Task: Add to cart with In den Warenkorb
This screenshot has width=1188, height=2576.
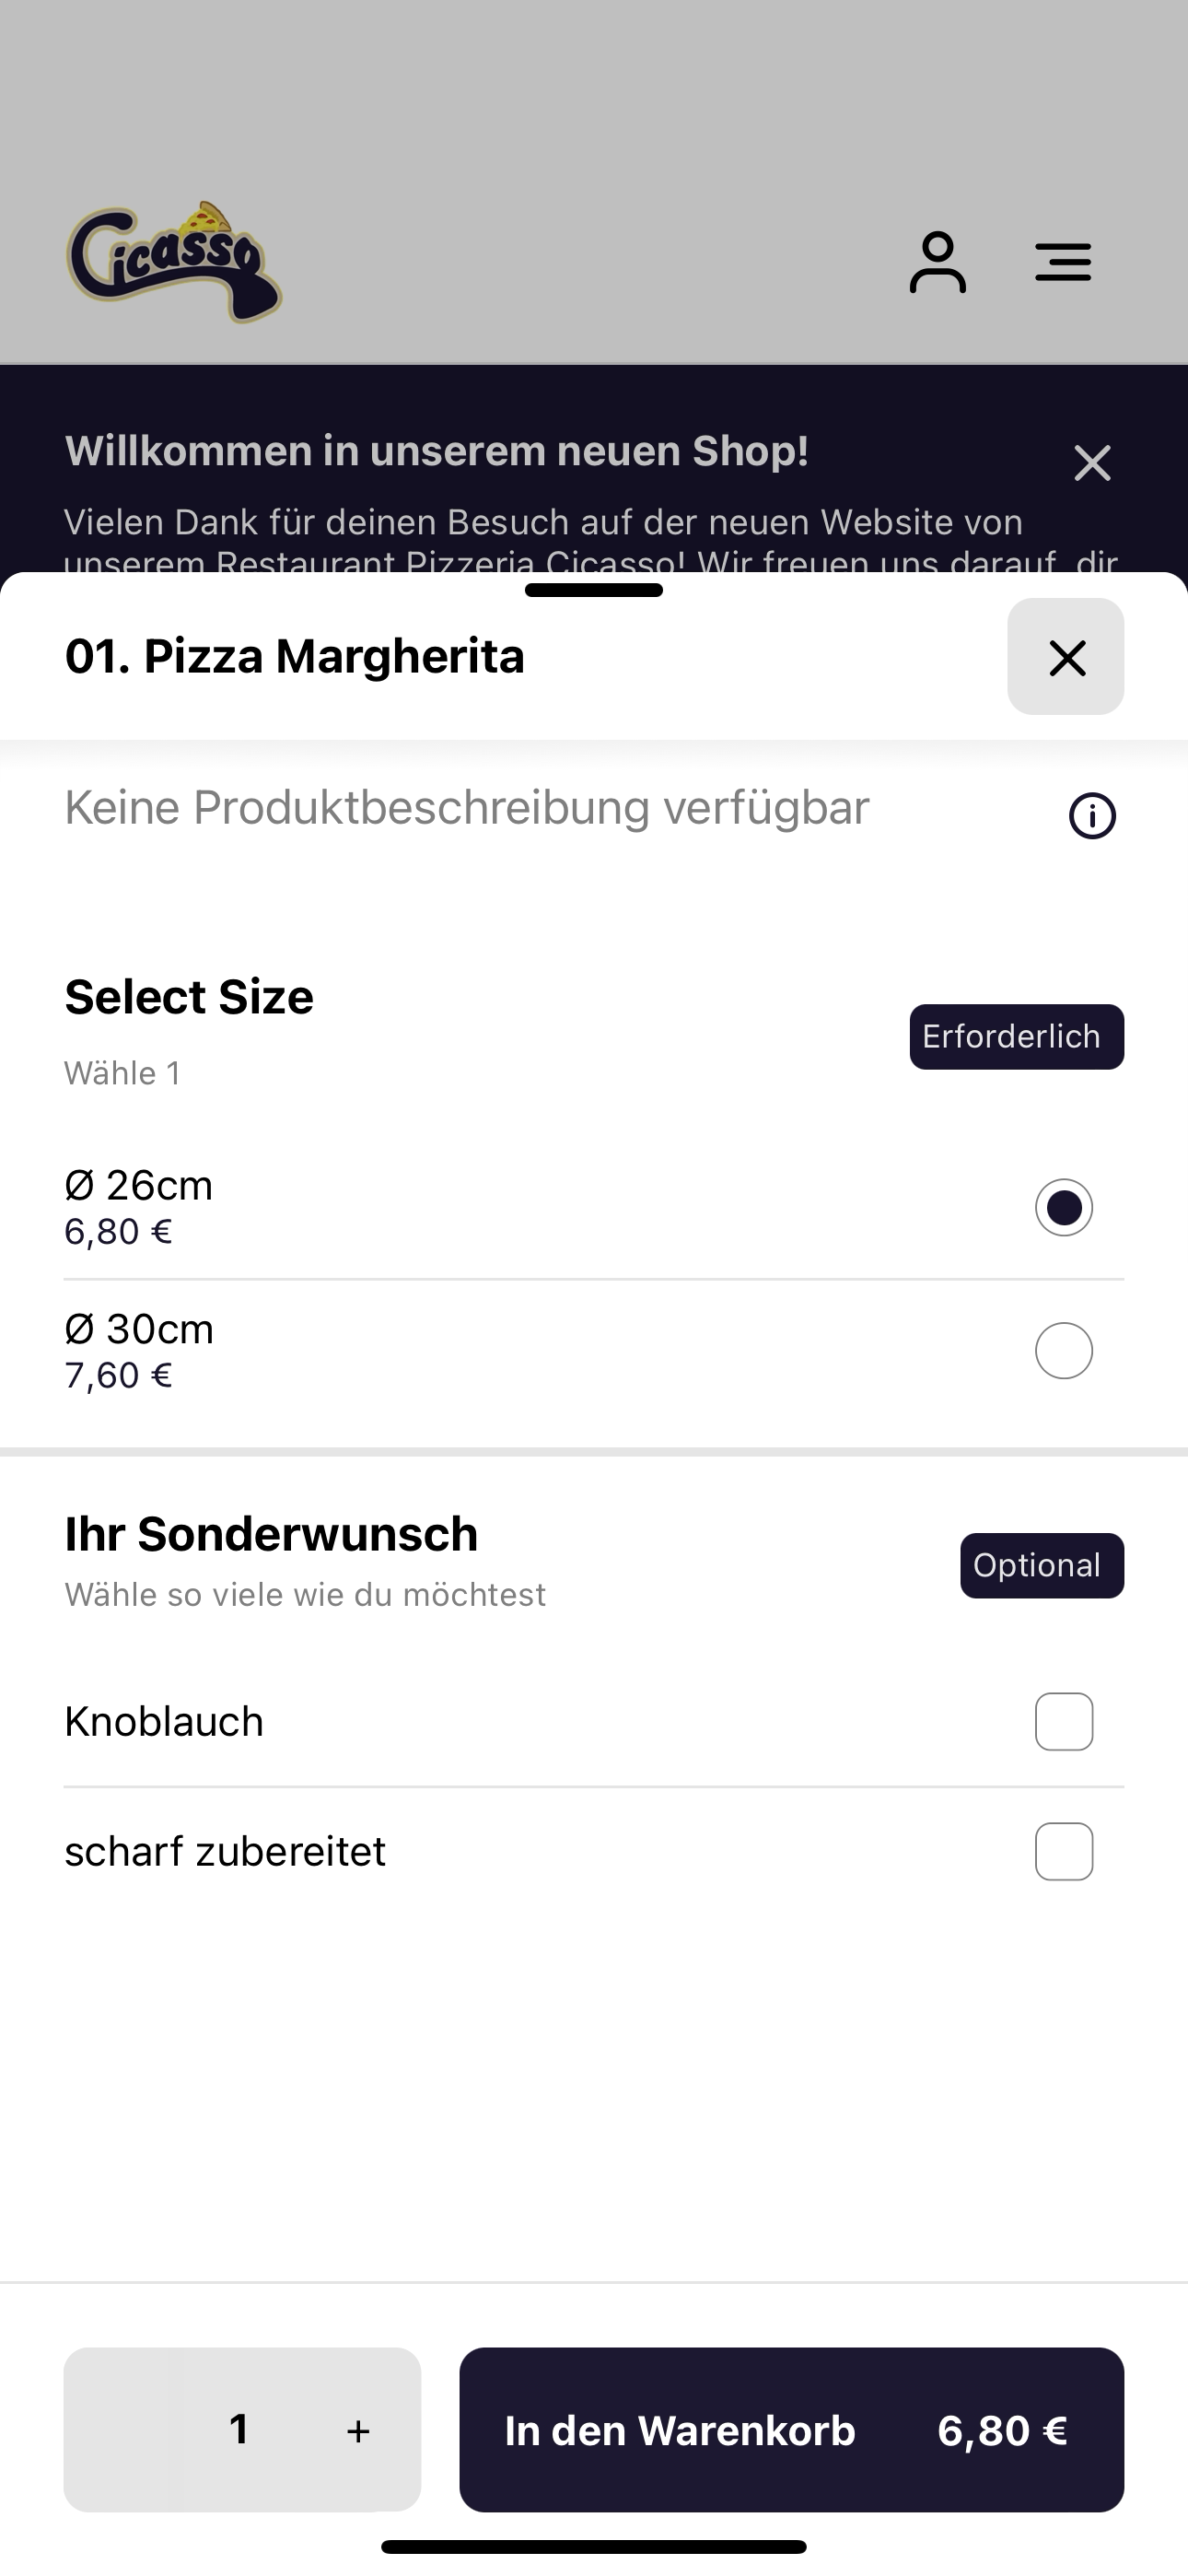Action: pos(792,2430)
